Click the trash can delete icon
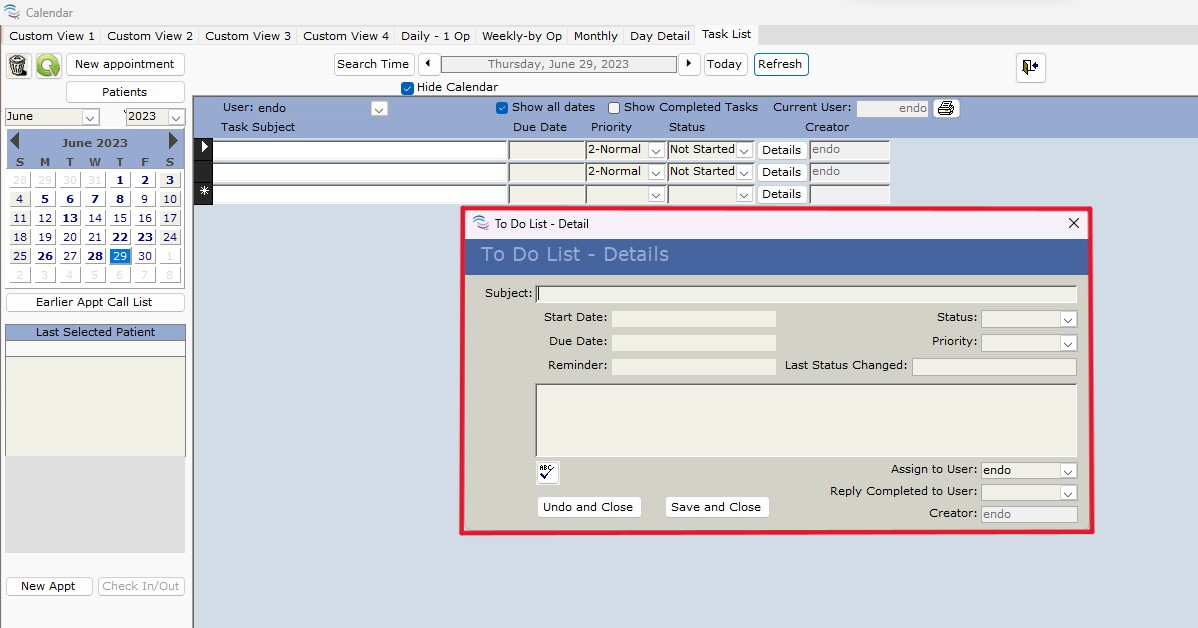The height and width of the screenshot is (628, 1198). [19, 66]
